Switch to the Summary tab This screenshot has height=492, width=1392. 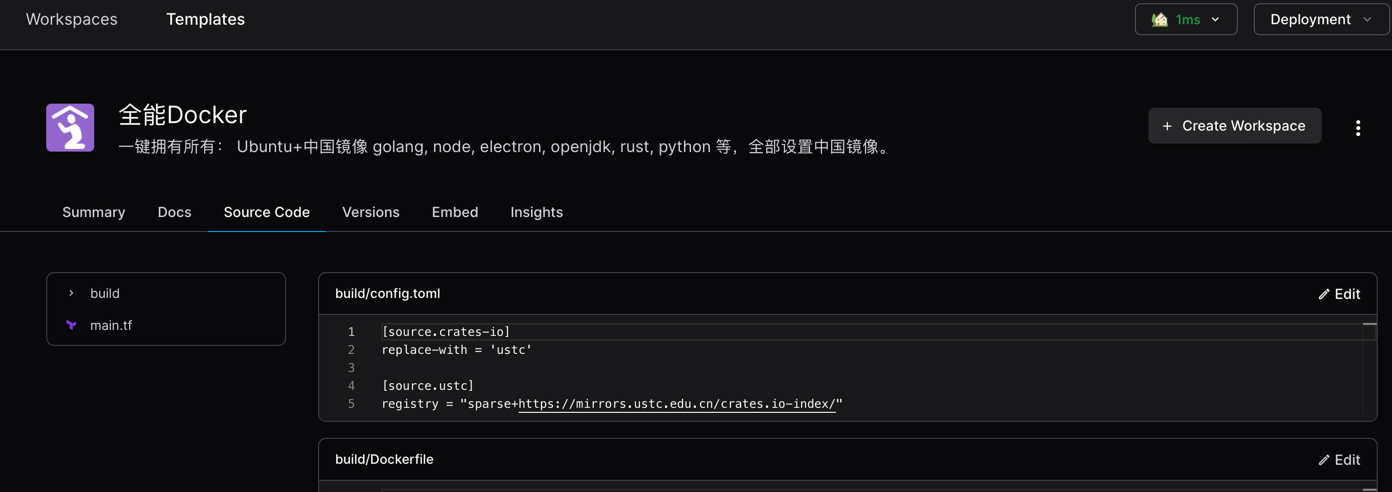pos(94,212)
